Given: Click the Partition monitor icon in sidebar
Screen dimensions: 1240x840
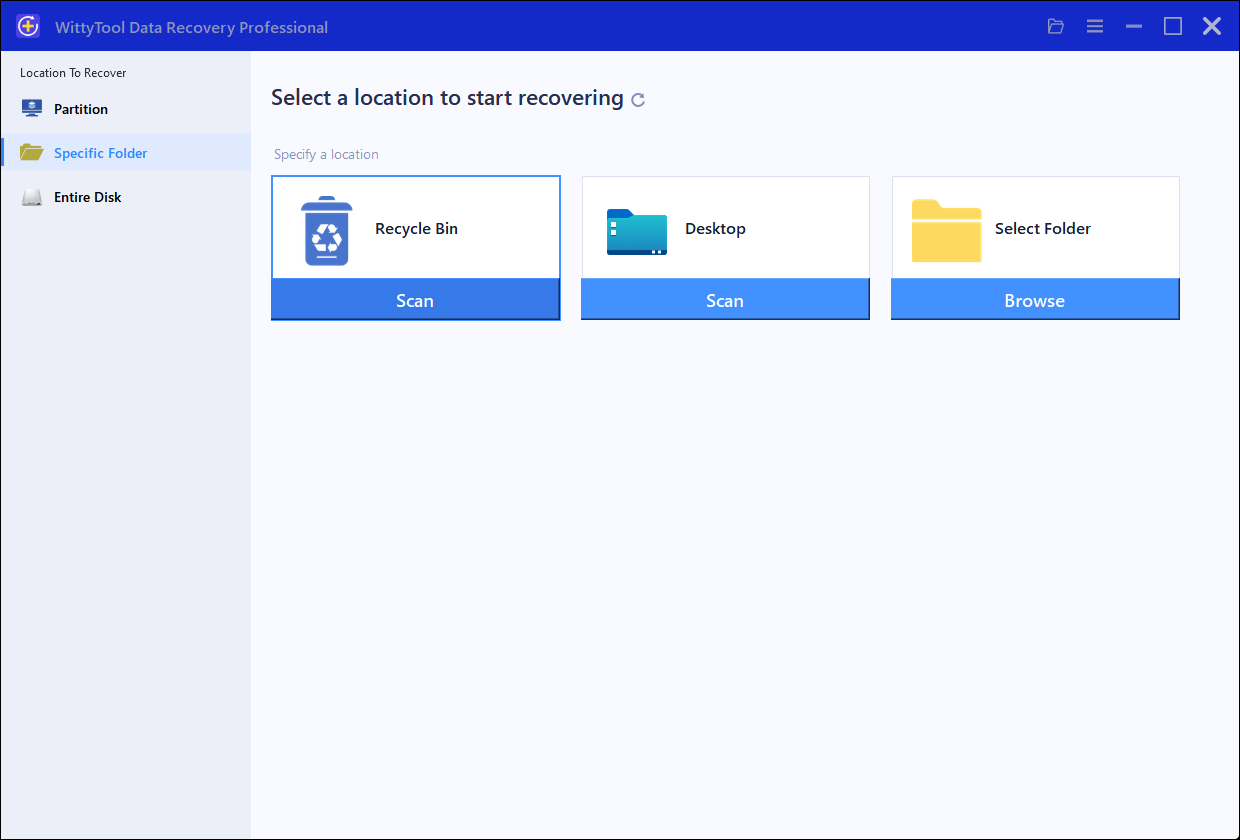Looking at the screenshot, I should click(32, 108).
